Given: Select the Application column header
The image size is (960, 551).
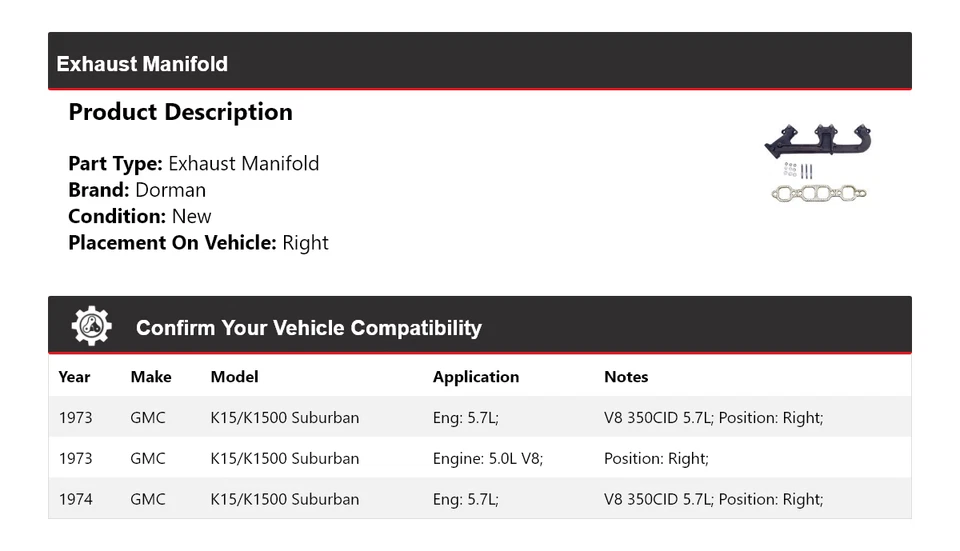Looking at the screenshot, I should [476, 377].
